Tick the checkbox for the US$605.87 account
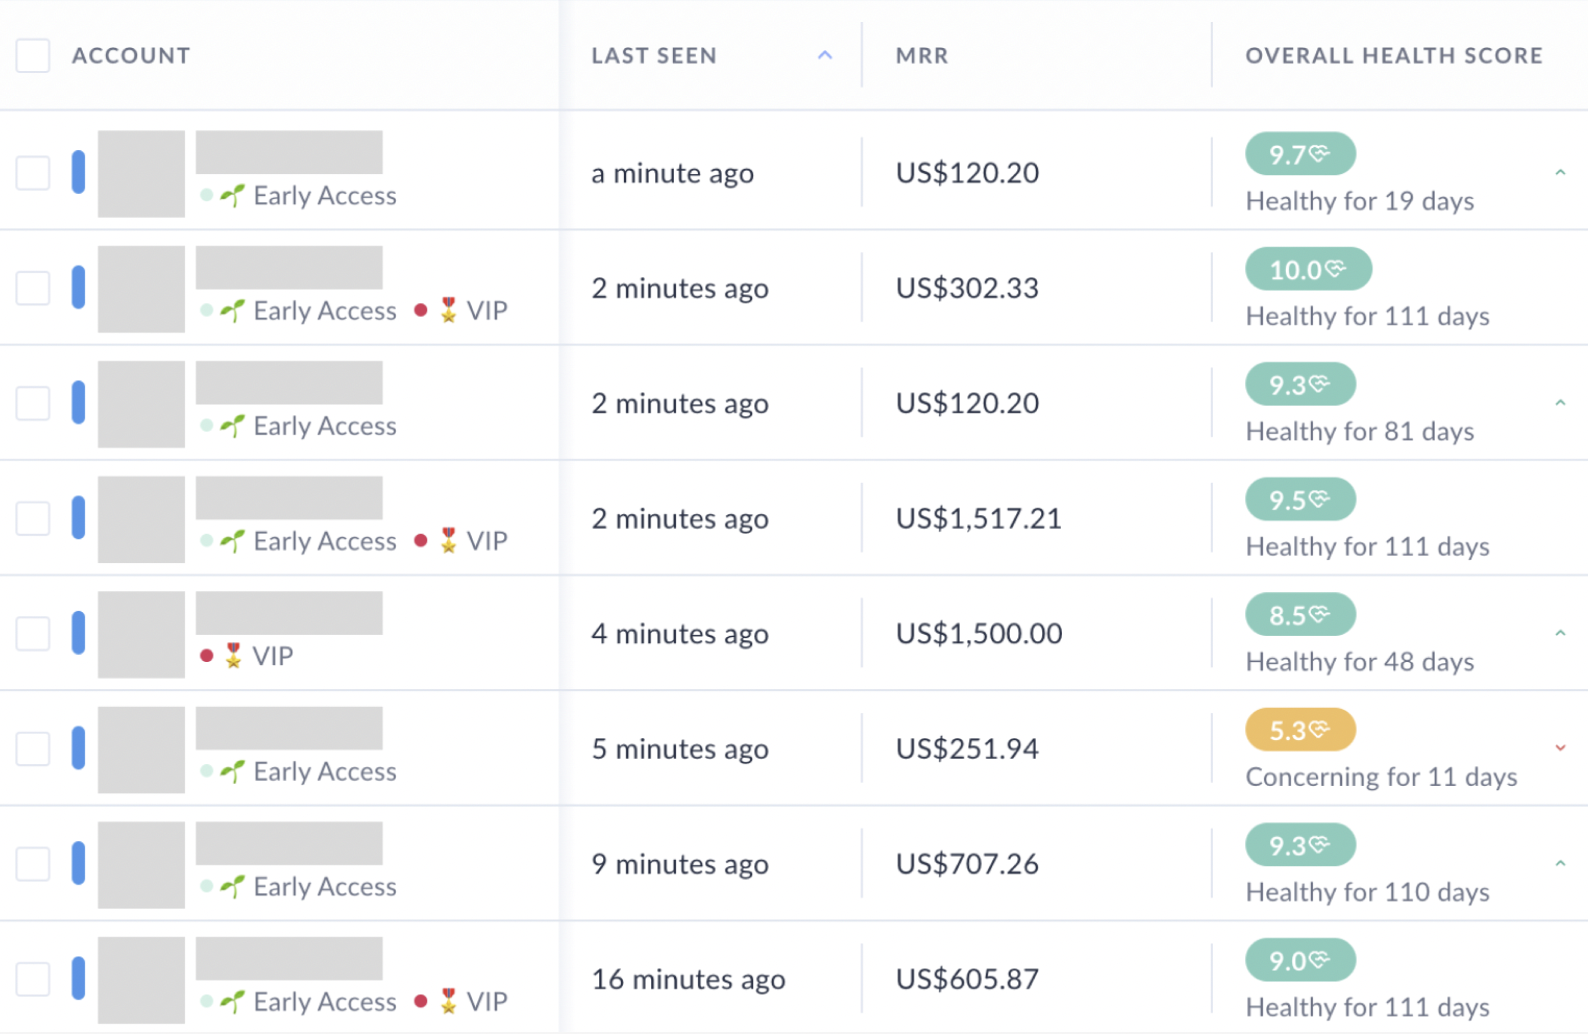 pos(33,979)
